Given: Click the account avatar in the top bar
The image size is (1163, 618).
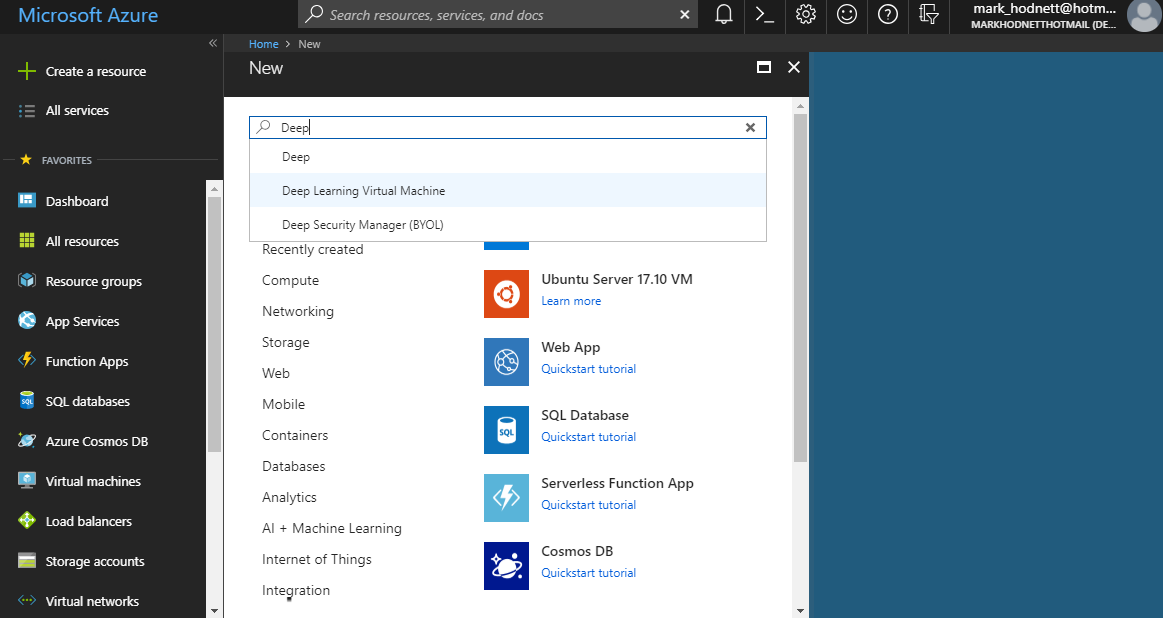Looking at the screenshot, I should pos(1143,16).
